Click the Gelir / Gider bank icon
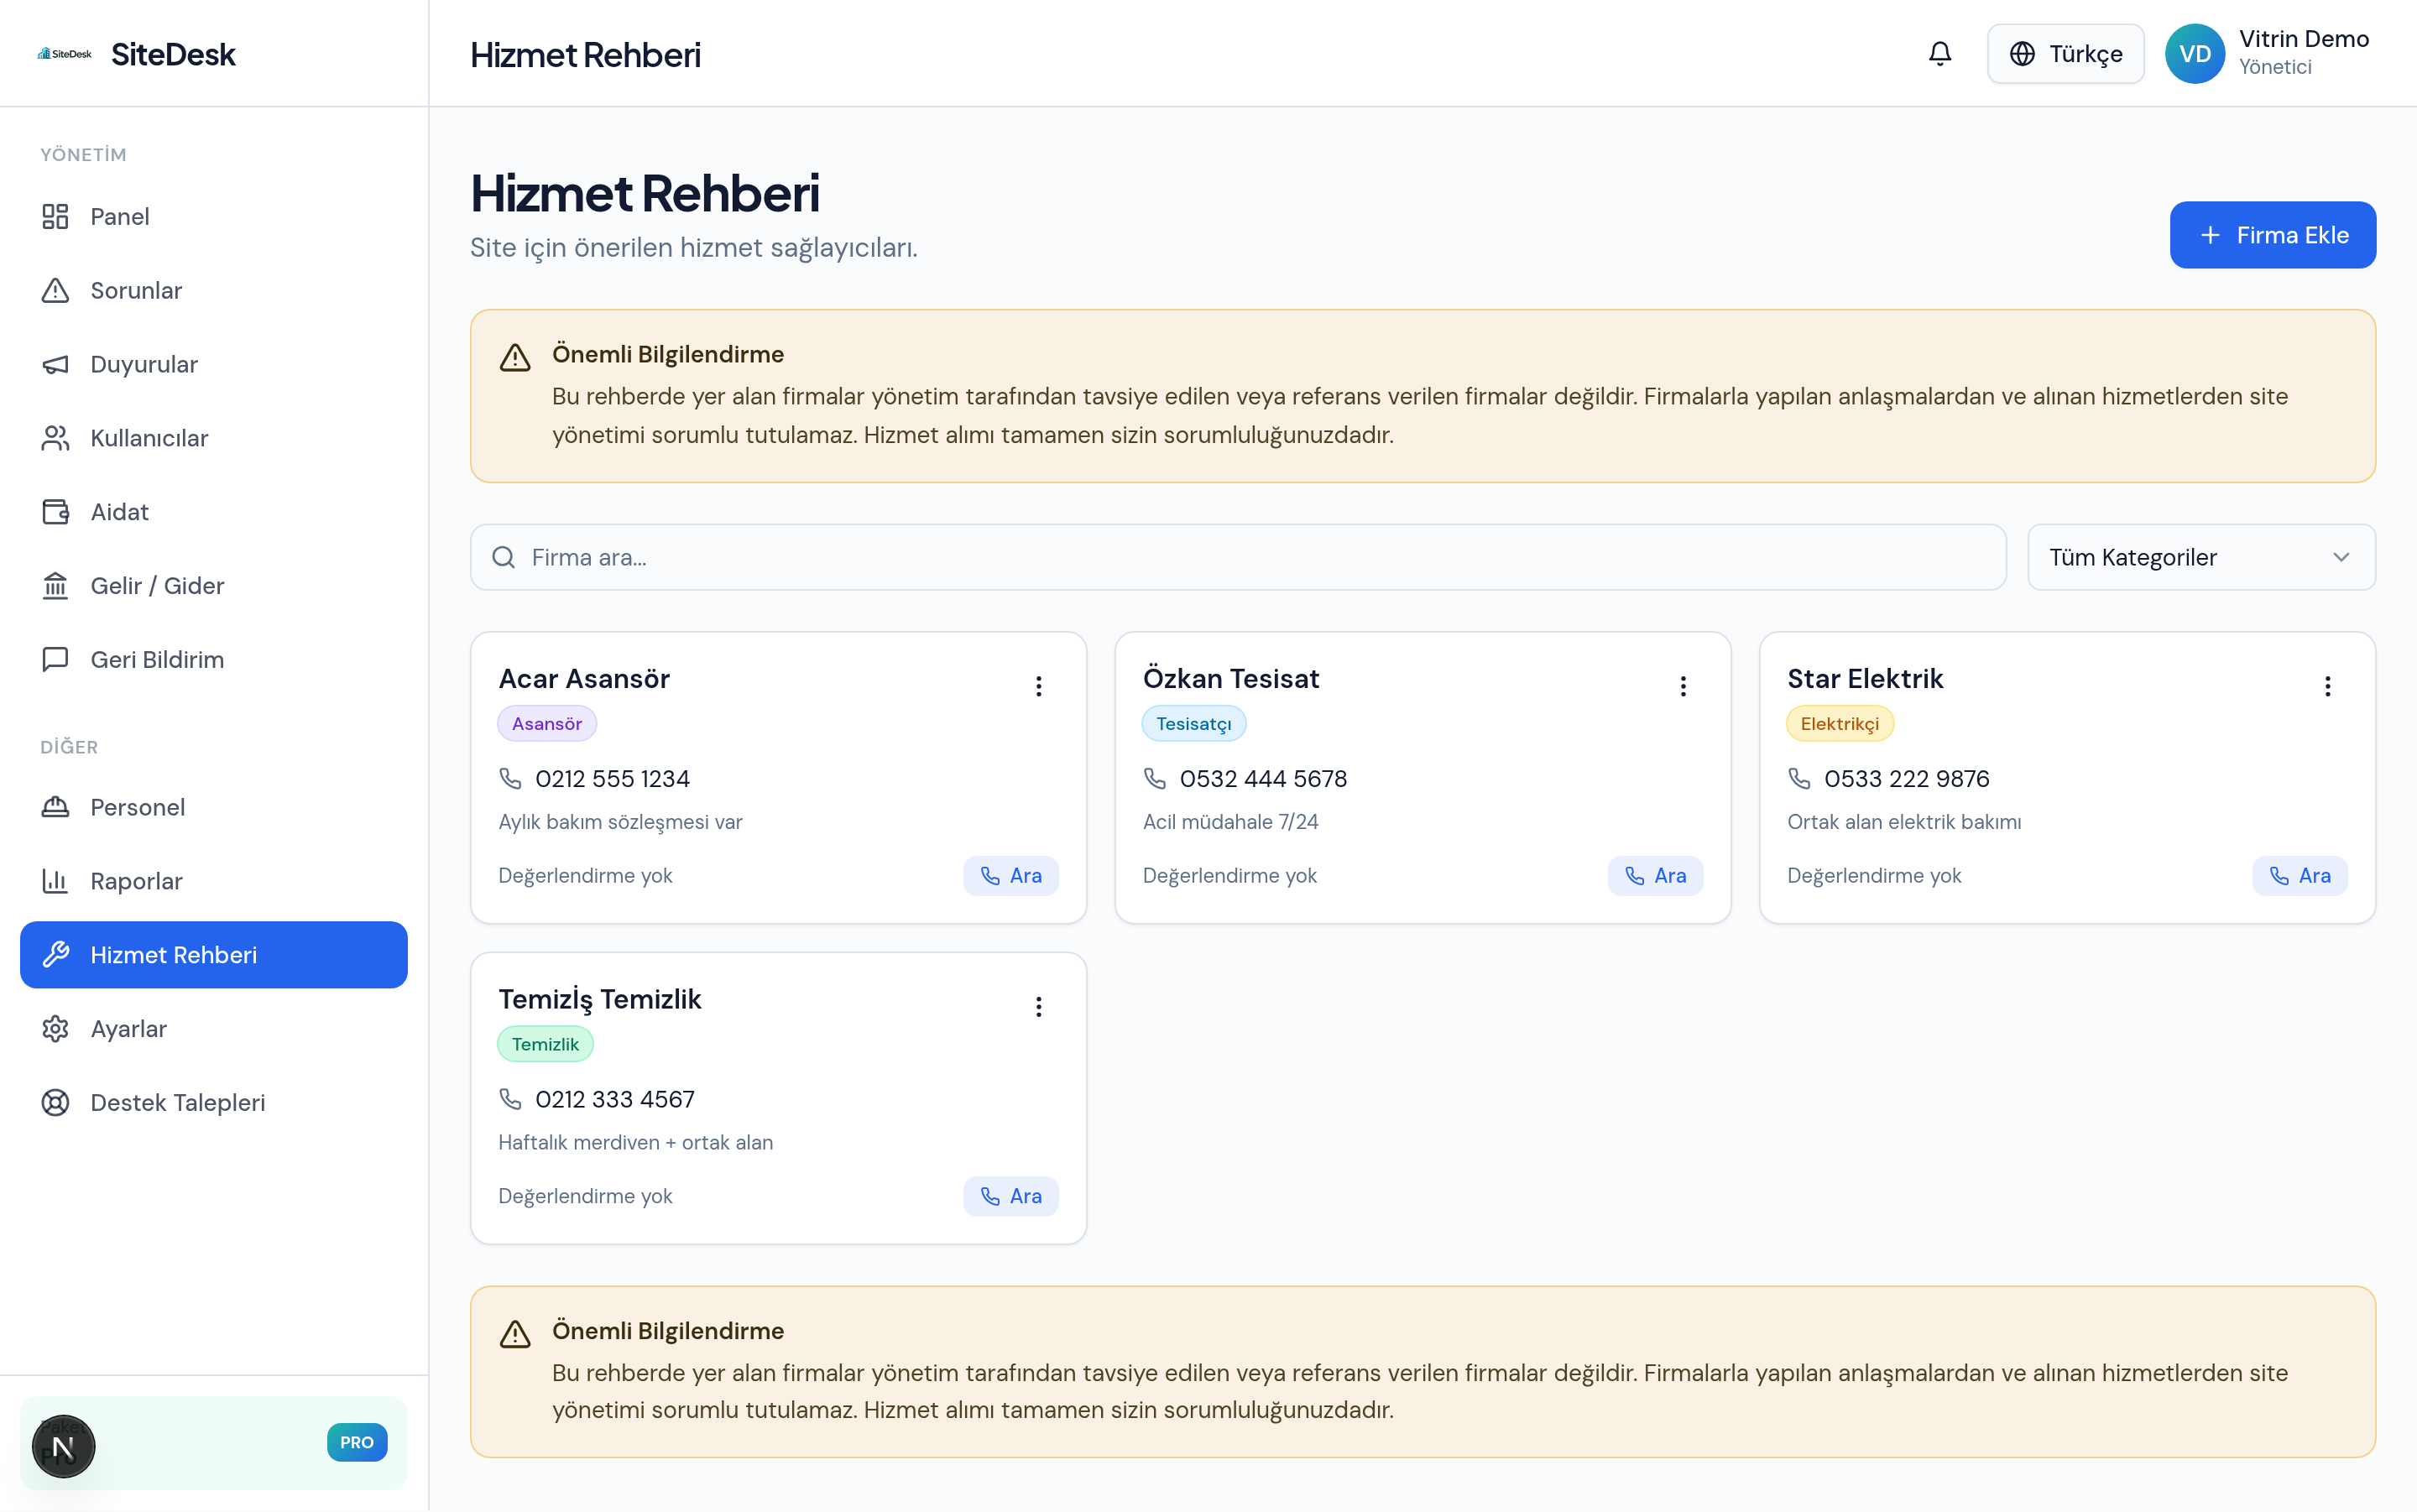Viewport: 2417px width, 1512px height. (55, 586)
